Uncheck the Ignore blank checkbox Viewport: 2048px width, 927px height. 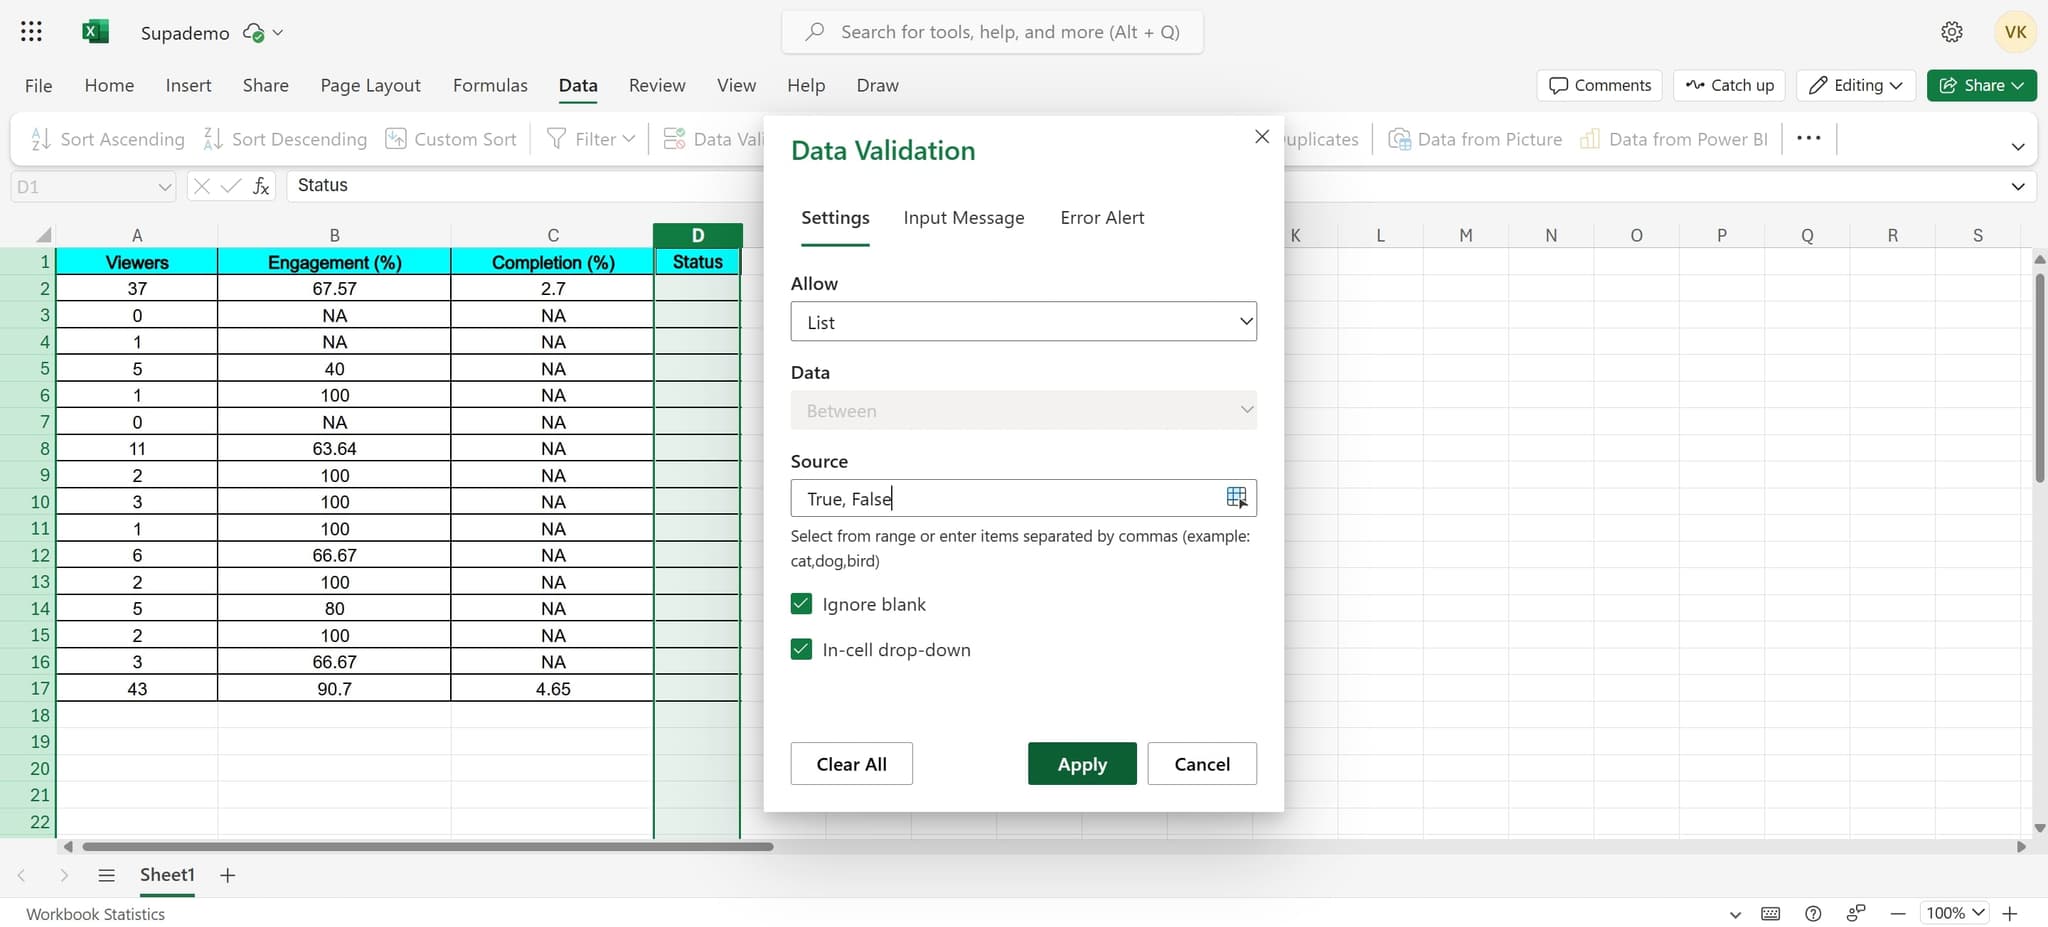801,603
